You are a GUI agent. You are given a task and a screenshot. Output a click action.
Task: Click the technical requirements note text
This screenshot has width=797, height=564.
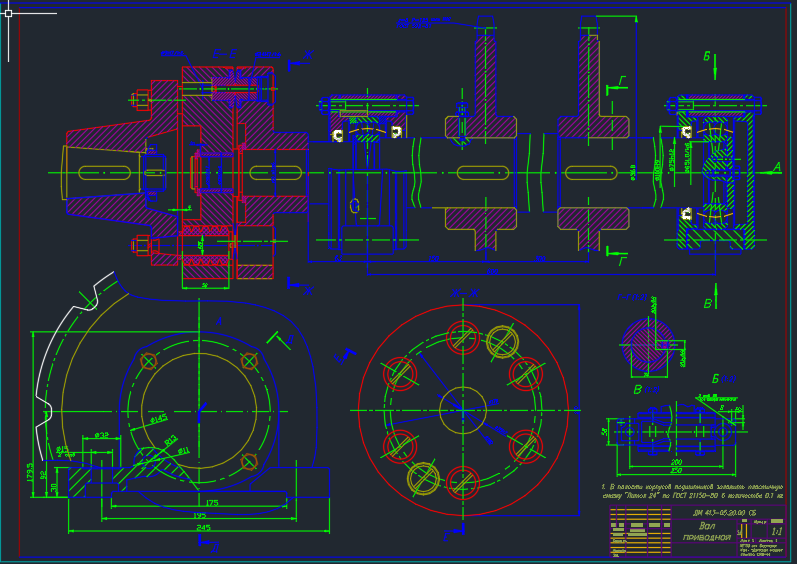[x=692, y=490]
